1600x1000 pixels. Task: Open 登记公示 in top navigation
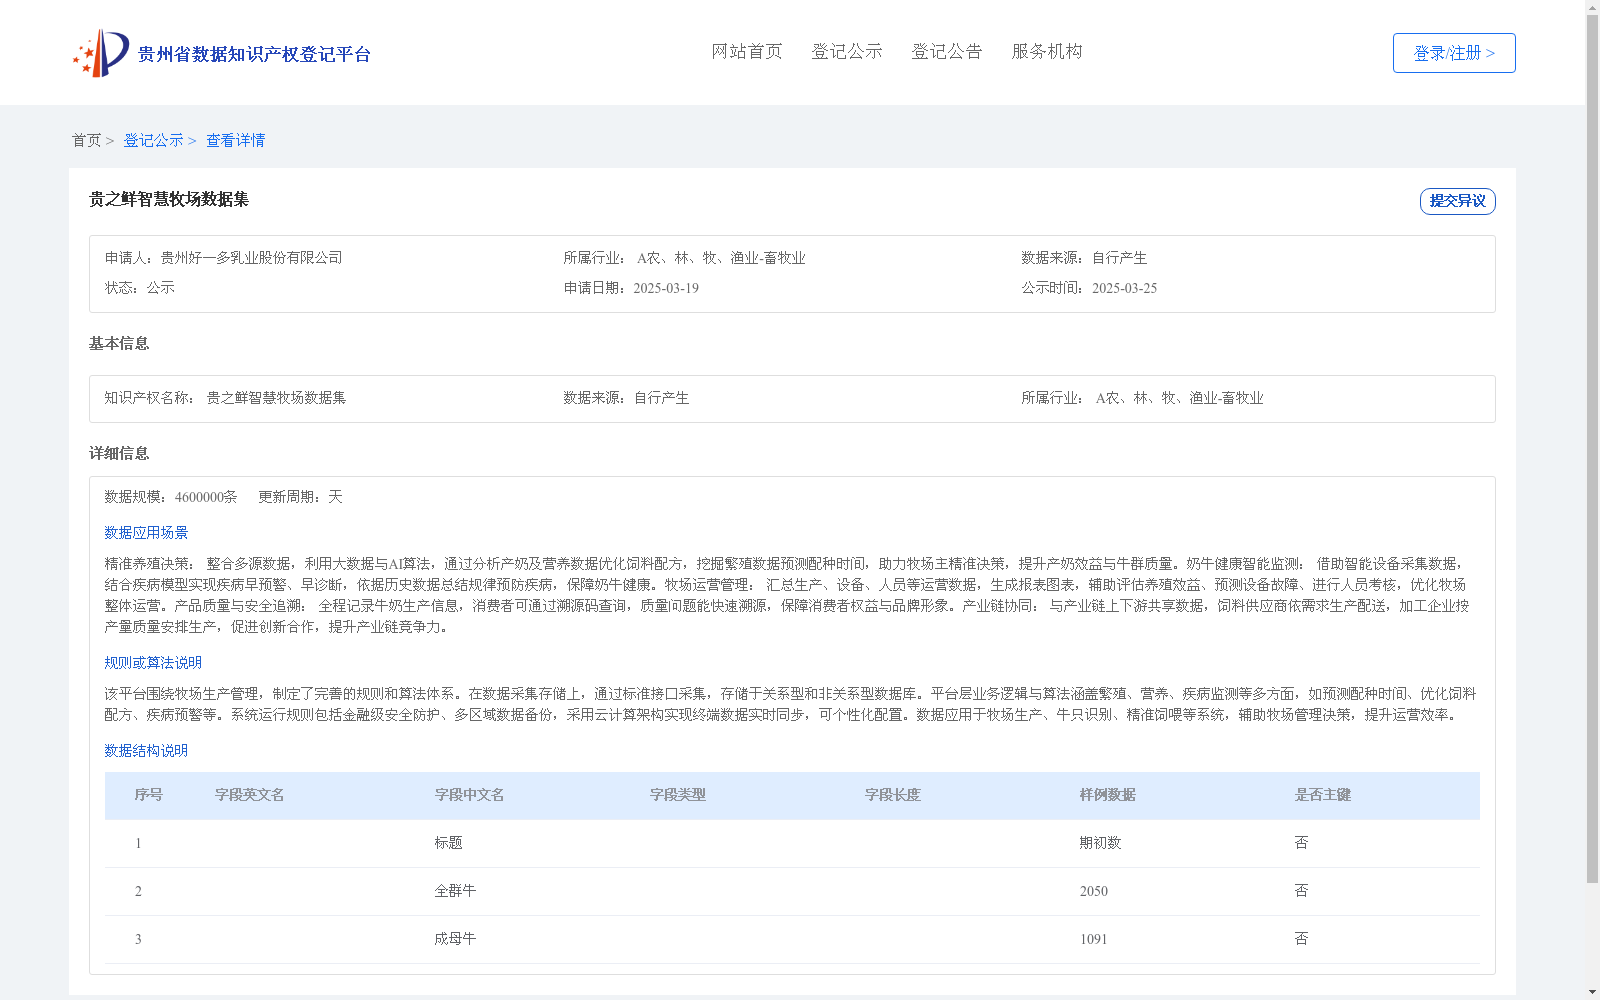[847, 51]
